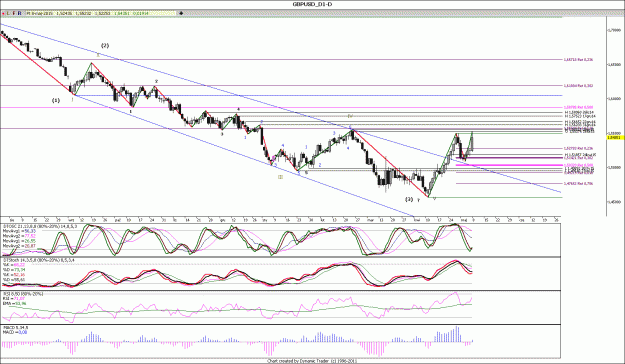This screenshot has height=364, width=625.
Task: Click the black diamond marker in toolbar
Action: point(181,14)
